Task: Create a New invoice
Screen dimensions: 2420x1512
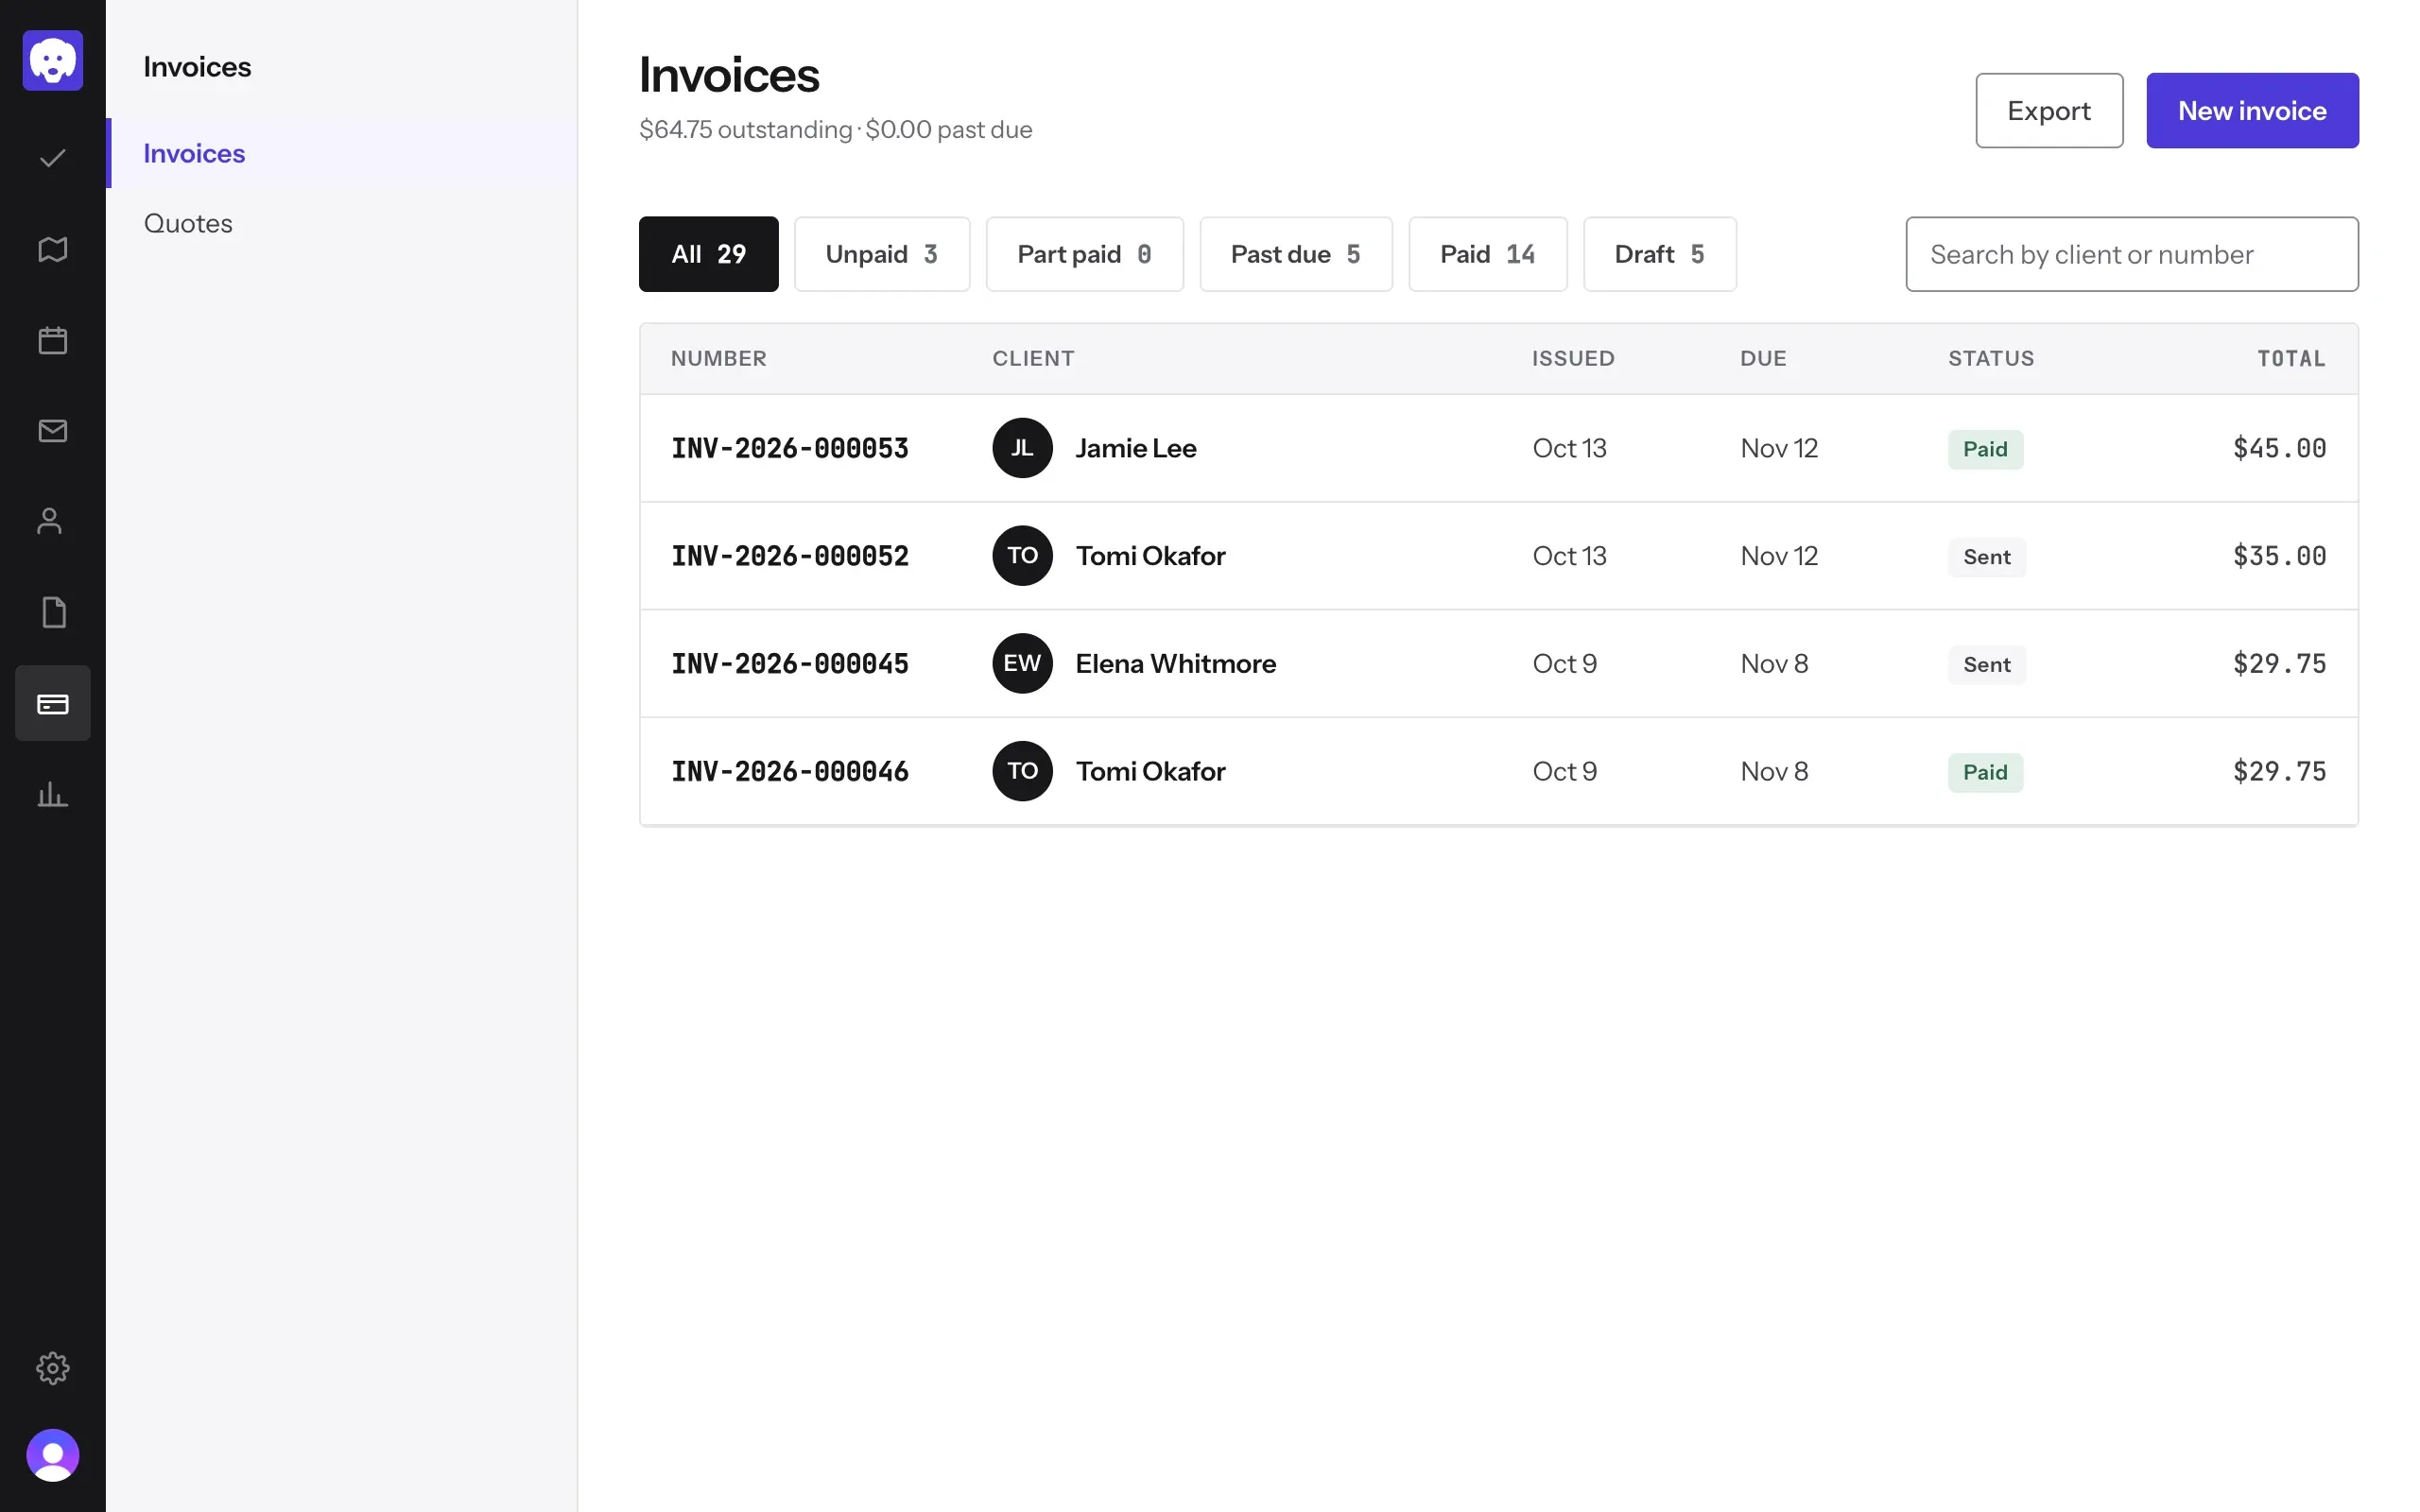Action: [2252, 111]
